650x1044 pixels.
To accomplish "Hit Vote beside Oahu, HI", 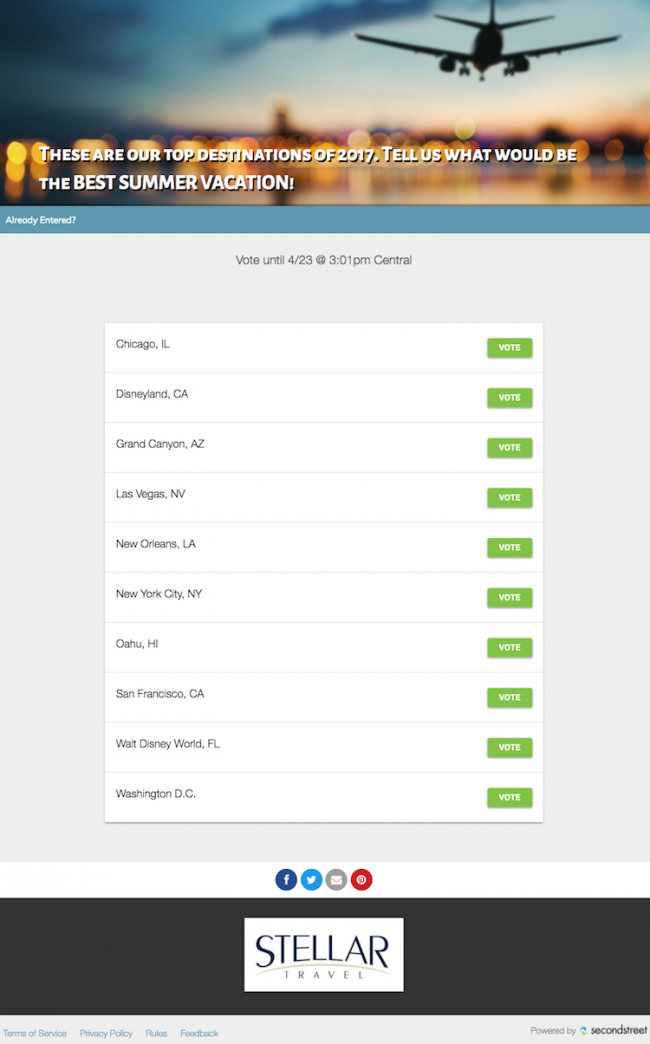I will (509, 647).
